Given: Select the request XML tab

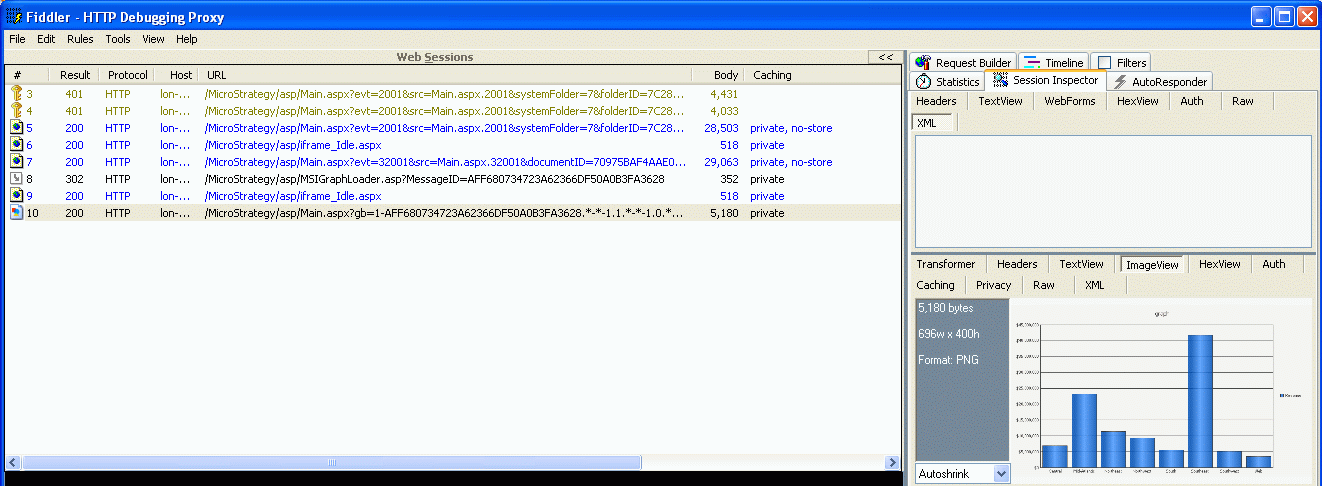Looking at the screenshot, I should point(934,122).
